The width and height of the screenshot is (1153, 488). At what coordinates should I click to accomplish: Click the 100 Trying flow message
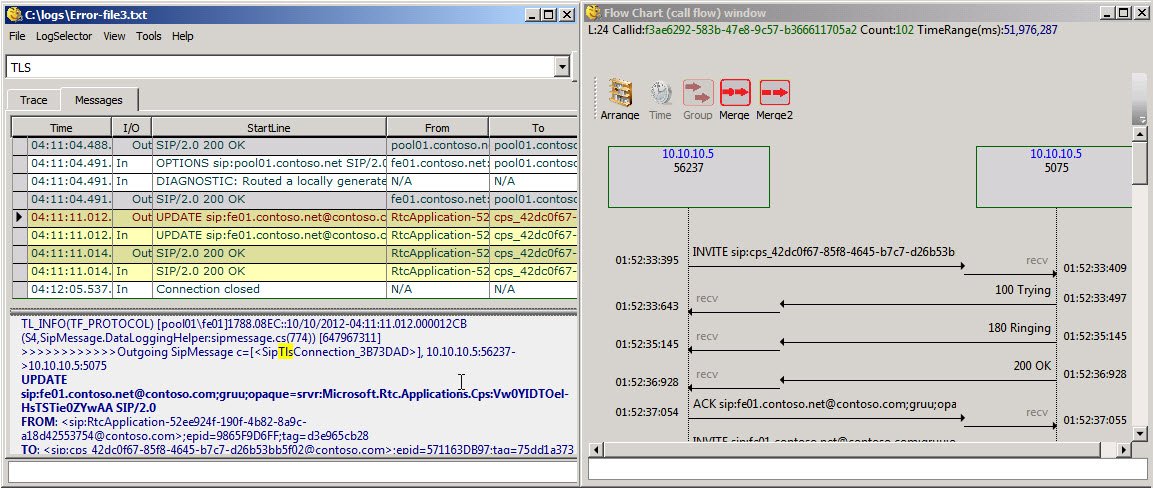click(x=1023, y=290)
